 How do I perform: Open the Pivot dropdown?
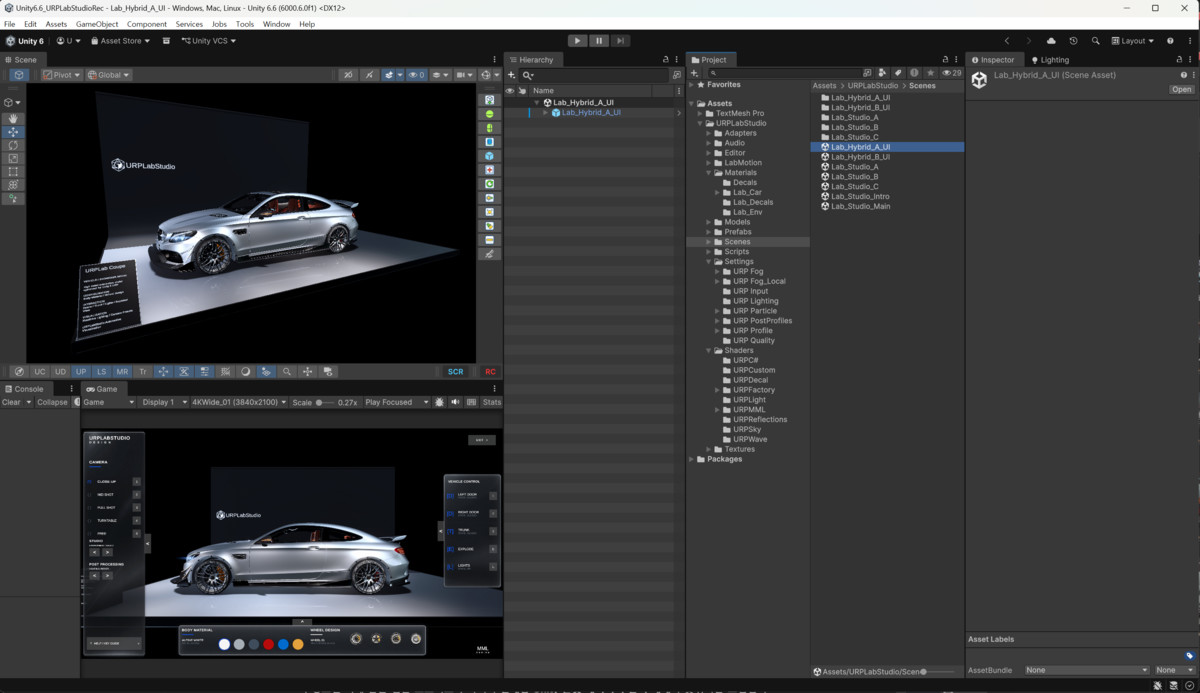(61, 75)
